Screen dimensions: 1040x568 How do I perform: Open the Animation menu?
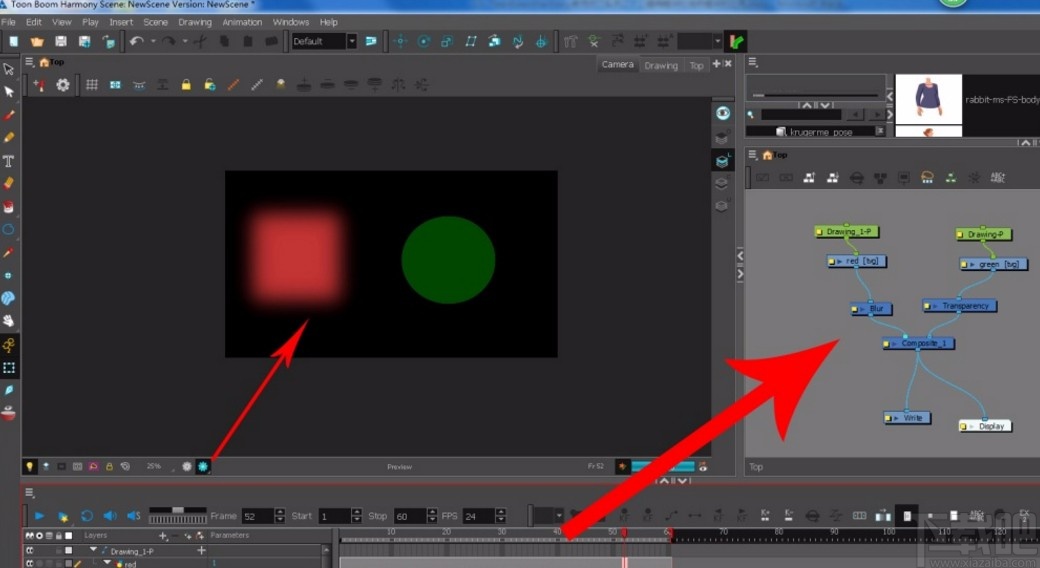click(x=242, y=22)
